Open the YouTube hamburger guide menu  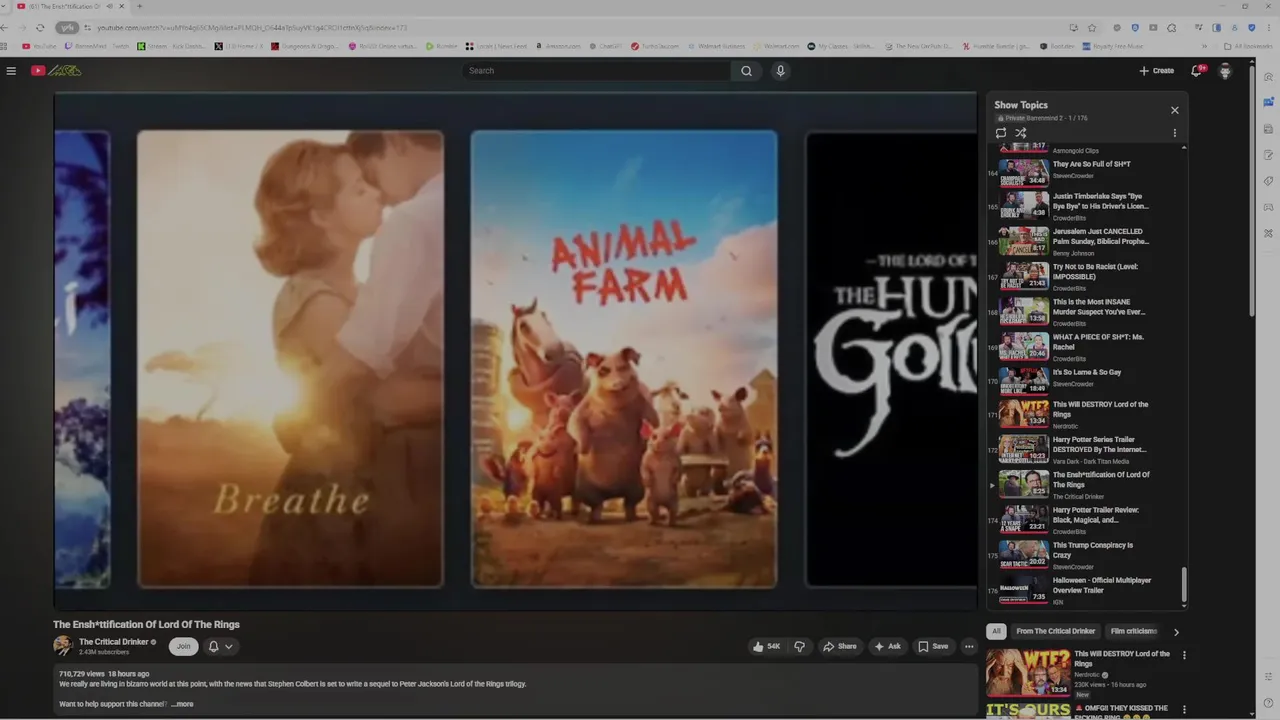pos(11,71)
